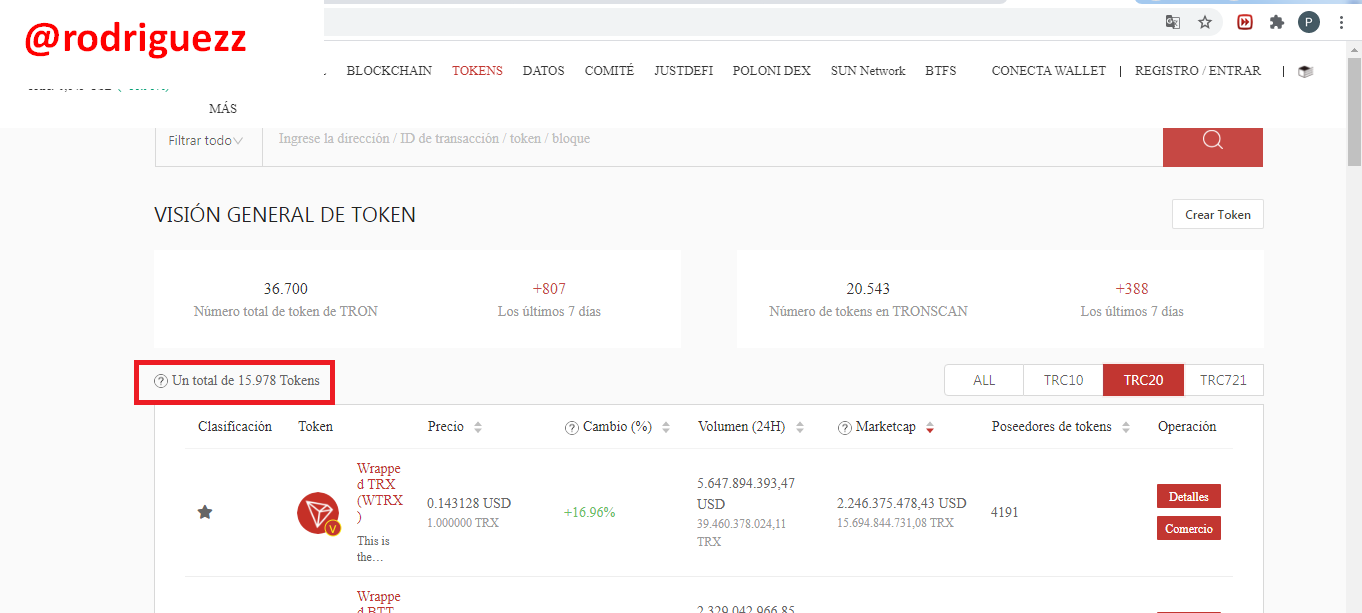Go to JUSTDEFI
Screen dimensions: 1362x613
click(684, 71)
